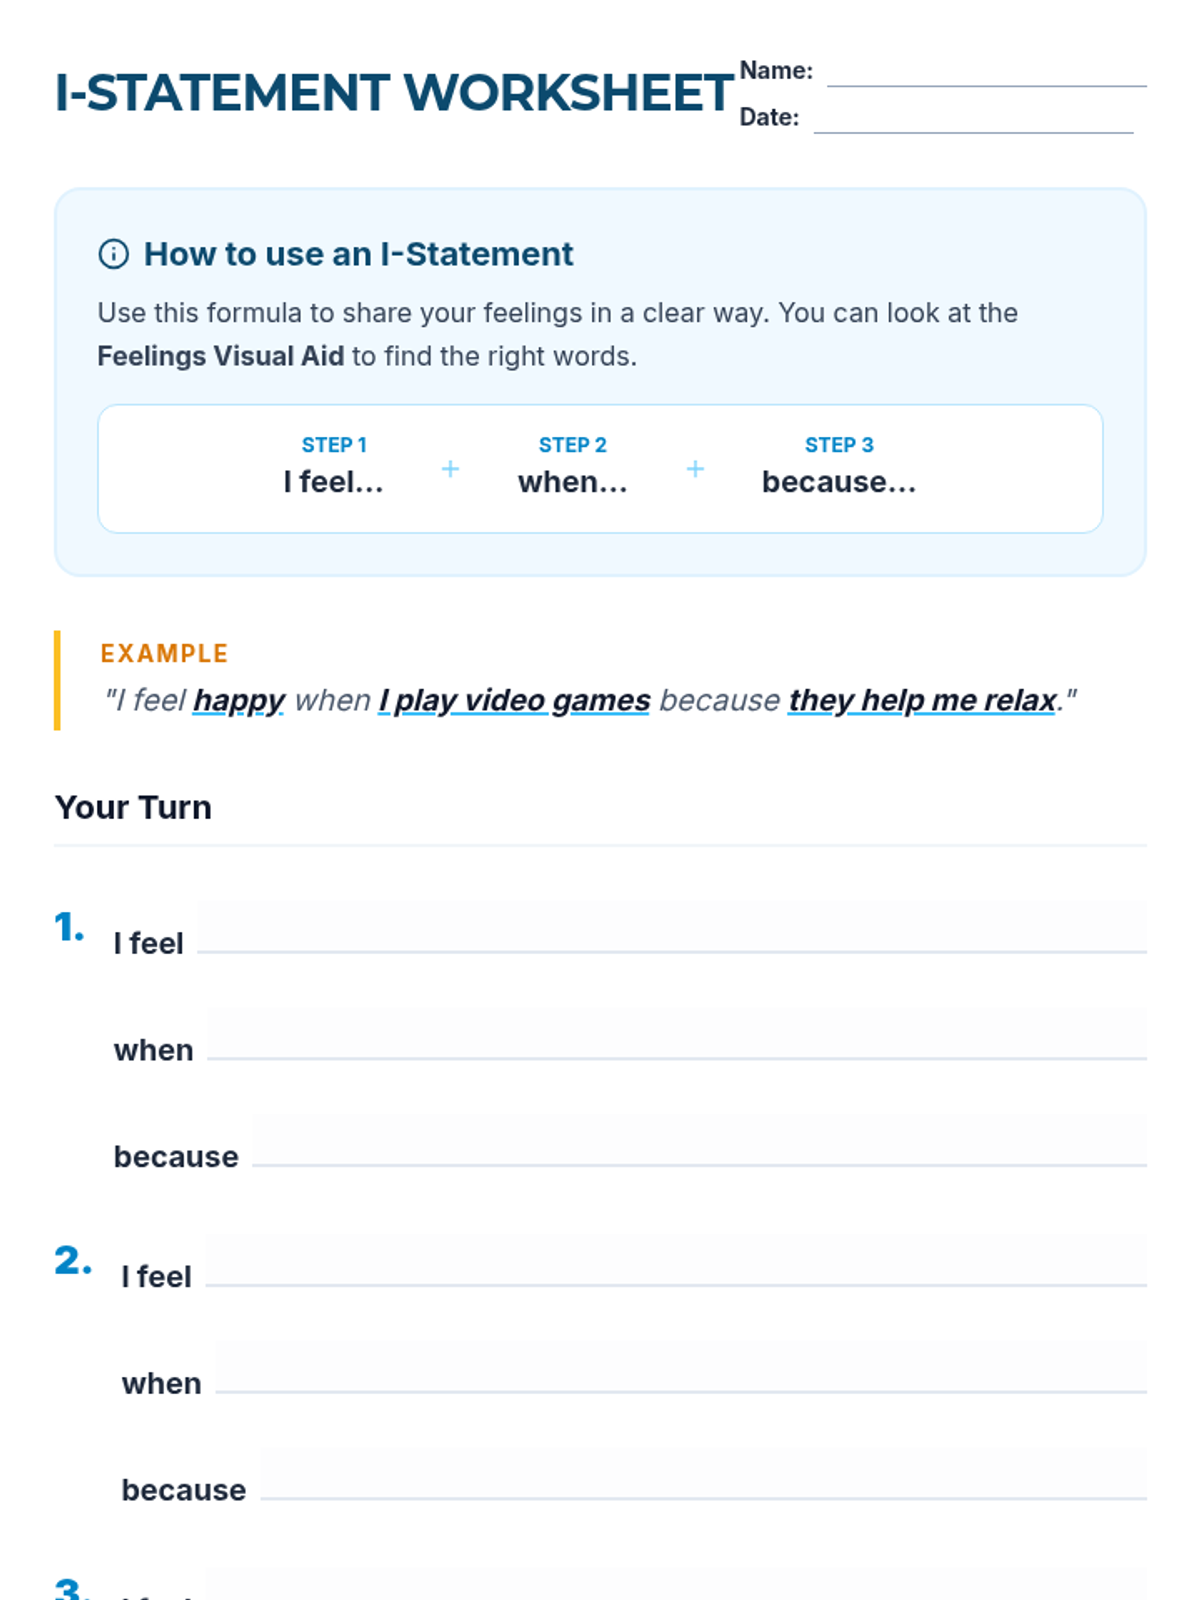Click the bold Feelings Visual Aid text
This screenshot has width=1200, height=1600.
pos(220,356)
